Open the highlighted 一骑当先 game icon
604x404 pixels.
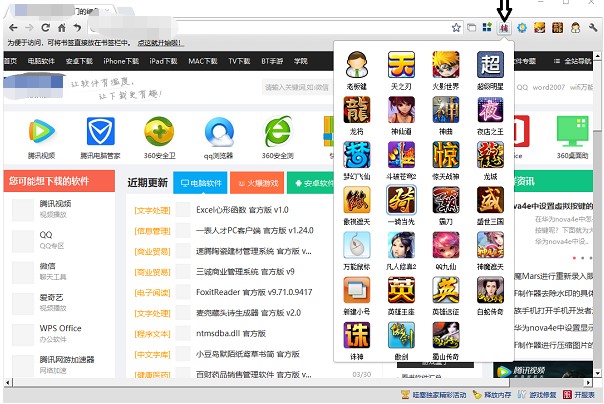pos(401,200)
